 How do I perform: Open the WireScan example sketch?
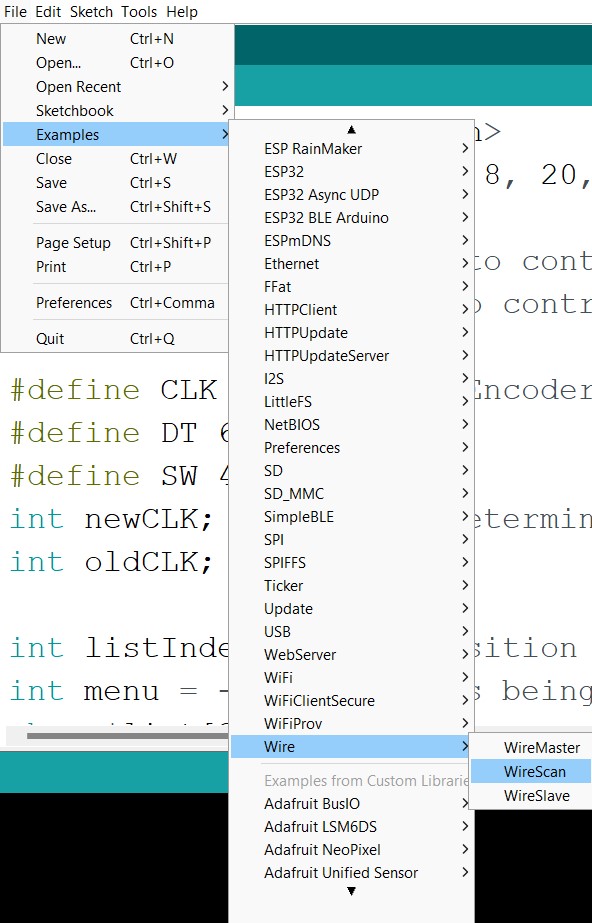point(531,772)
